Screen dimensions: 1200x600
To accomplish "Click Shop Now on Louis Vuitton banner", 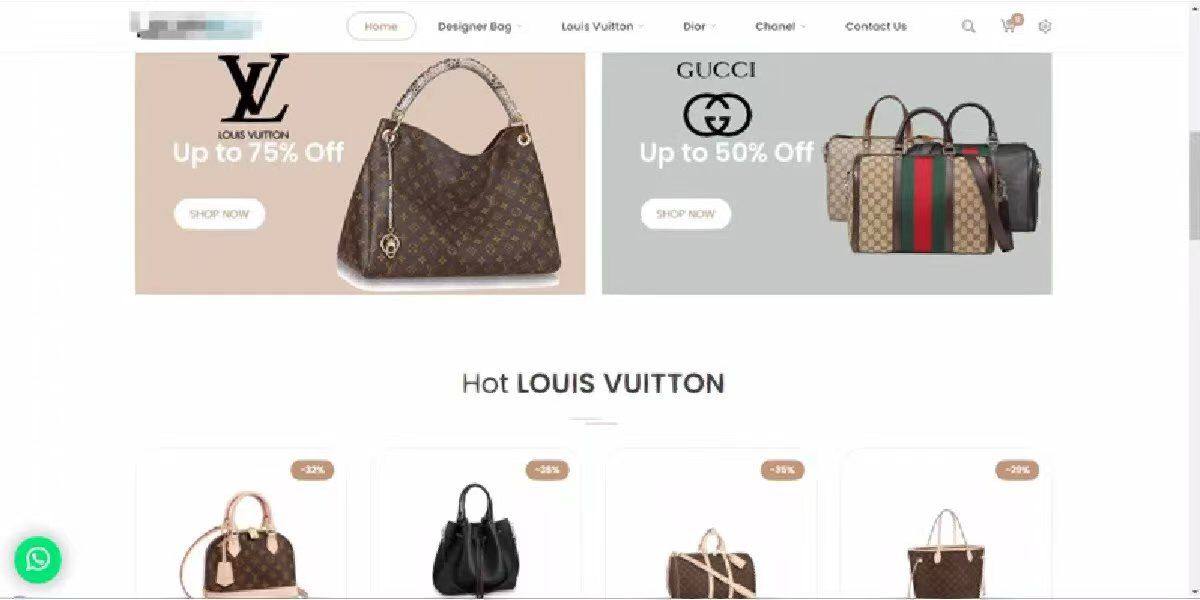I will pyautogui.click(x=219, y=214).
